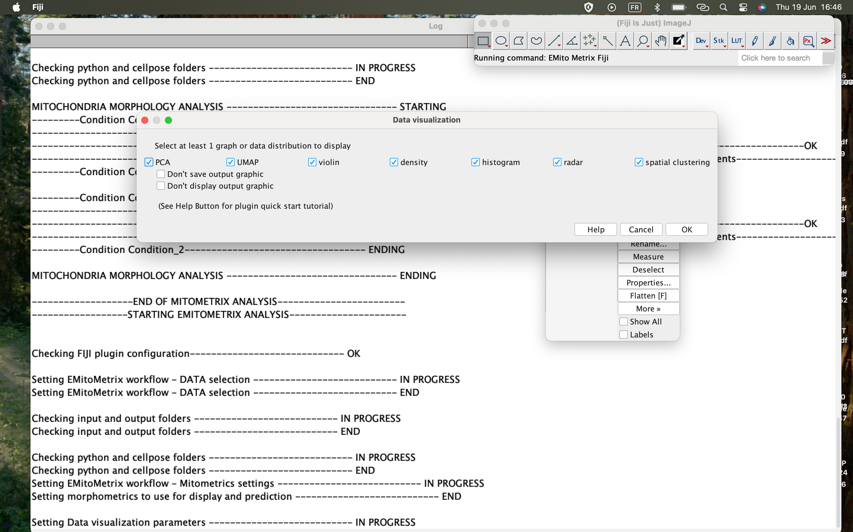This screenshot has width=853, height=532.
Task: Open the Fiji application menu
Action: (38, 7)
